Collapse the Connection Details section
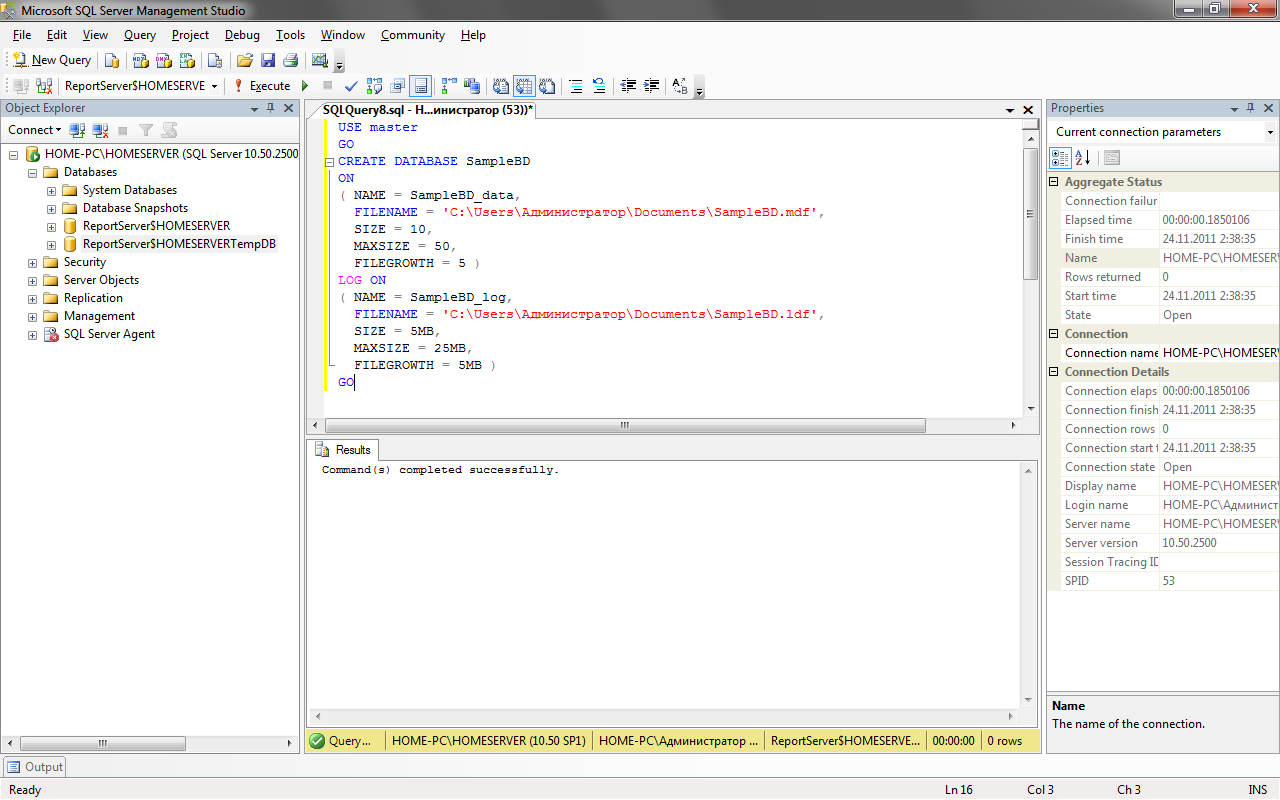 click(1054, 372)
